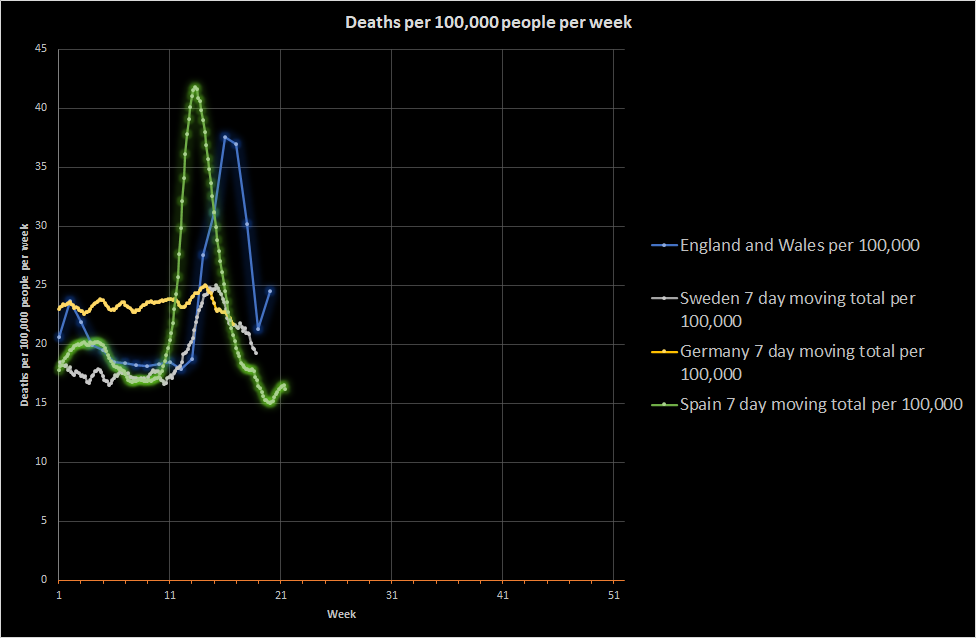
Task: Click the first England and Wales data point at week 1
Action: pyautogui.click(x=59, y=337)
